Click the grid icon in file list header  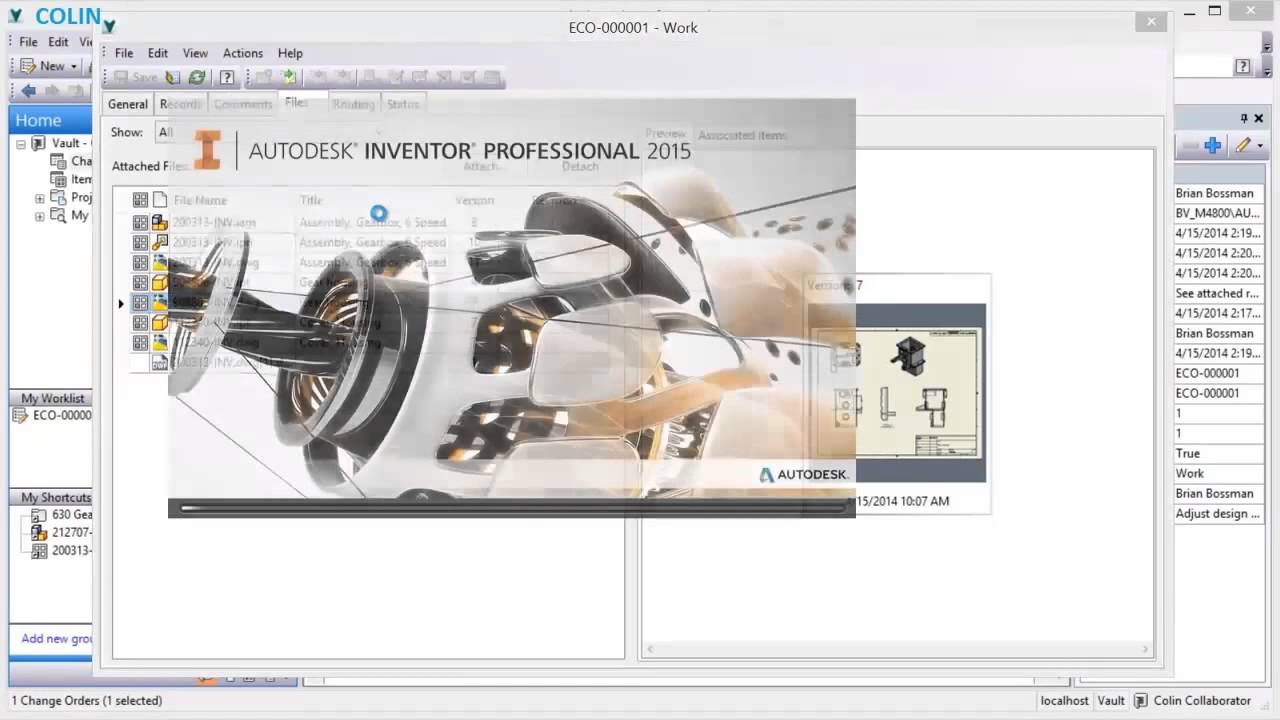pos(140,200)
